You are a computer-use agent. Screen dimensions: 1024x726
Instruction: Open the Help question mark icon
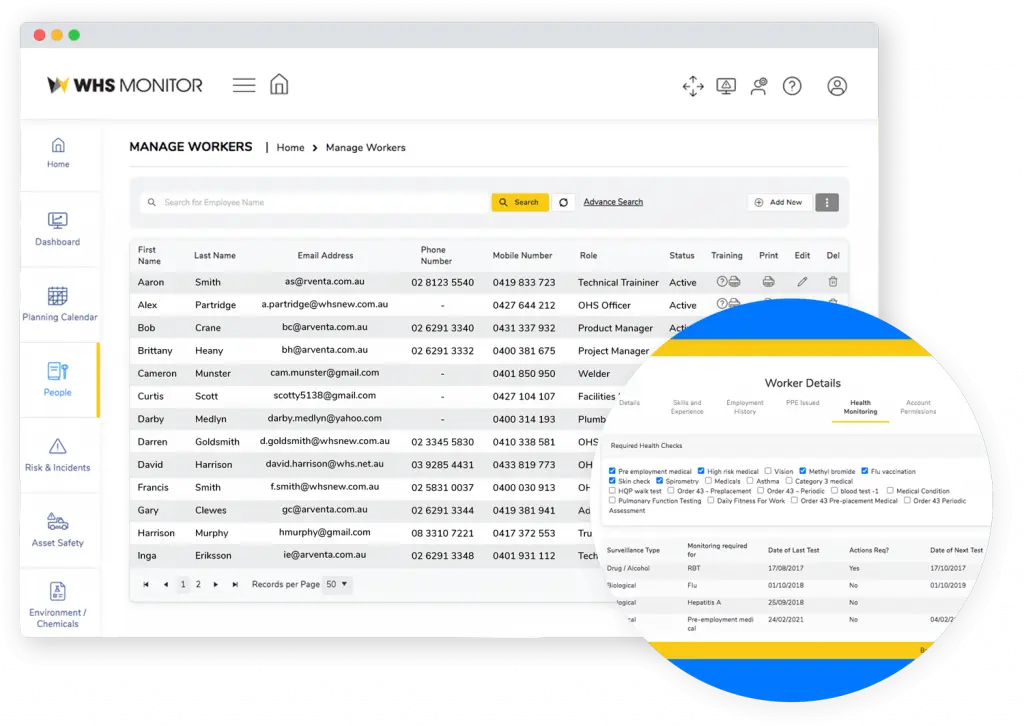click(x=792, y=86)
